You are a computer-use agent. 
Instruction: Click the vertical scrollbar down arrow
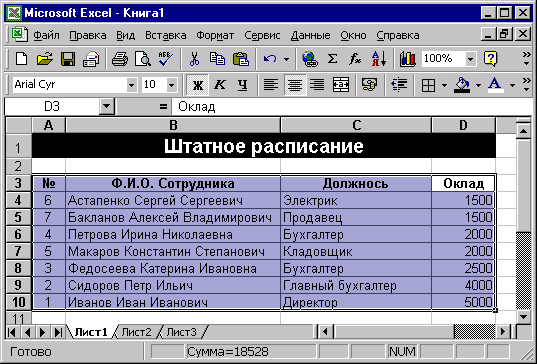[523, 317]
